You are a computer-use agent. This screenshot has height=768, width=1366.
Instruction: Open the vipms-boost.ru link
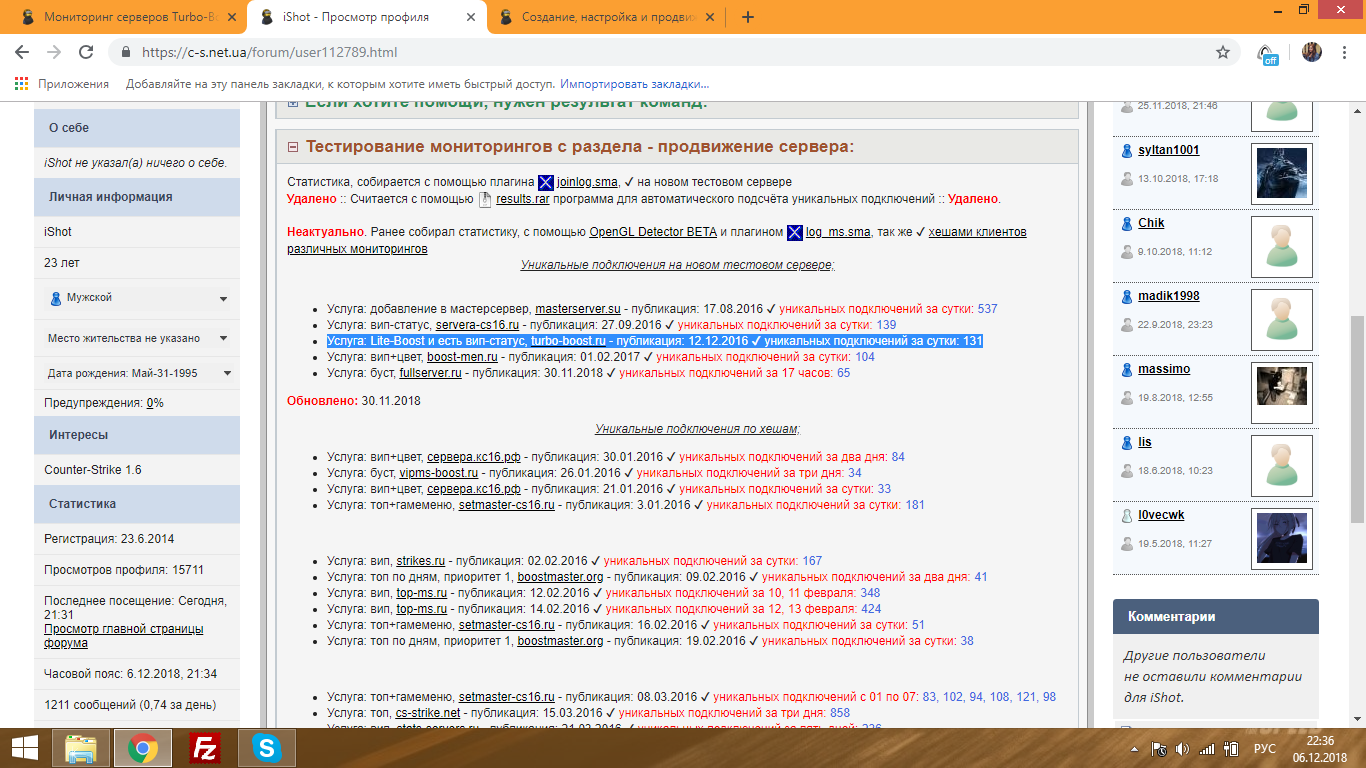click(x=439, y=473)
